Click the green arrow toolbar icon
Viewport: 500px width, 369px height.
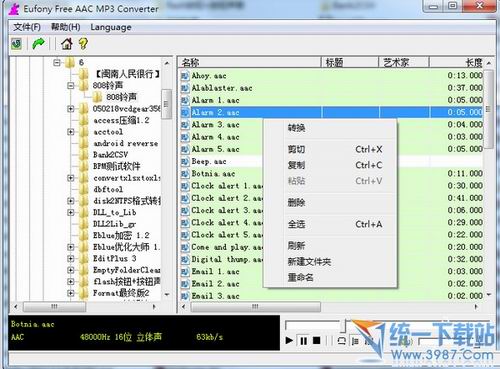[38, 44]
